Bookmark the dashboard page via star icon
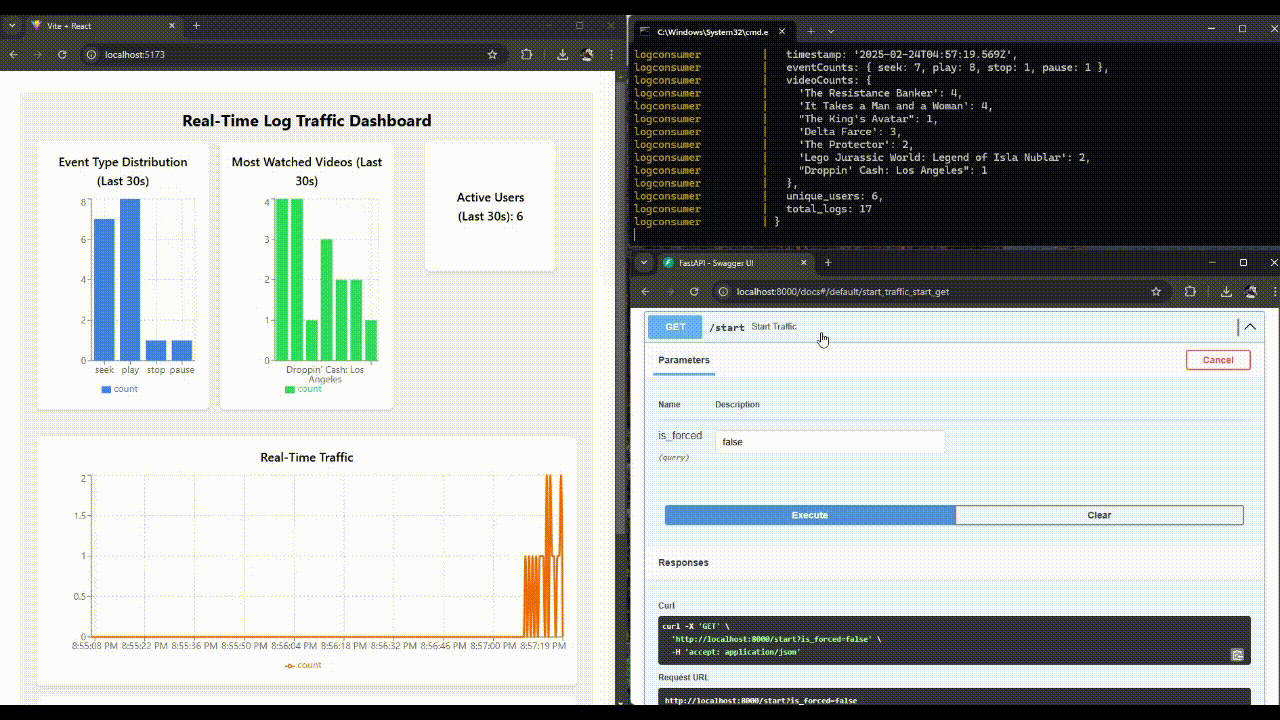1280x720 pixels. point(492,55)
